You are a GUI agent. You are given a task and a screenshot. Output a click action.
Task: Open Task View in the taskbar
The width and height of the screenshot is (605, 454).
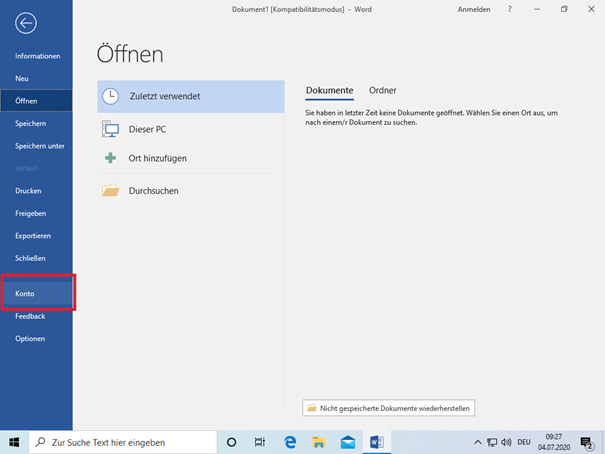pyautogui.click(x=259, y=442)
